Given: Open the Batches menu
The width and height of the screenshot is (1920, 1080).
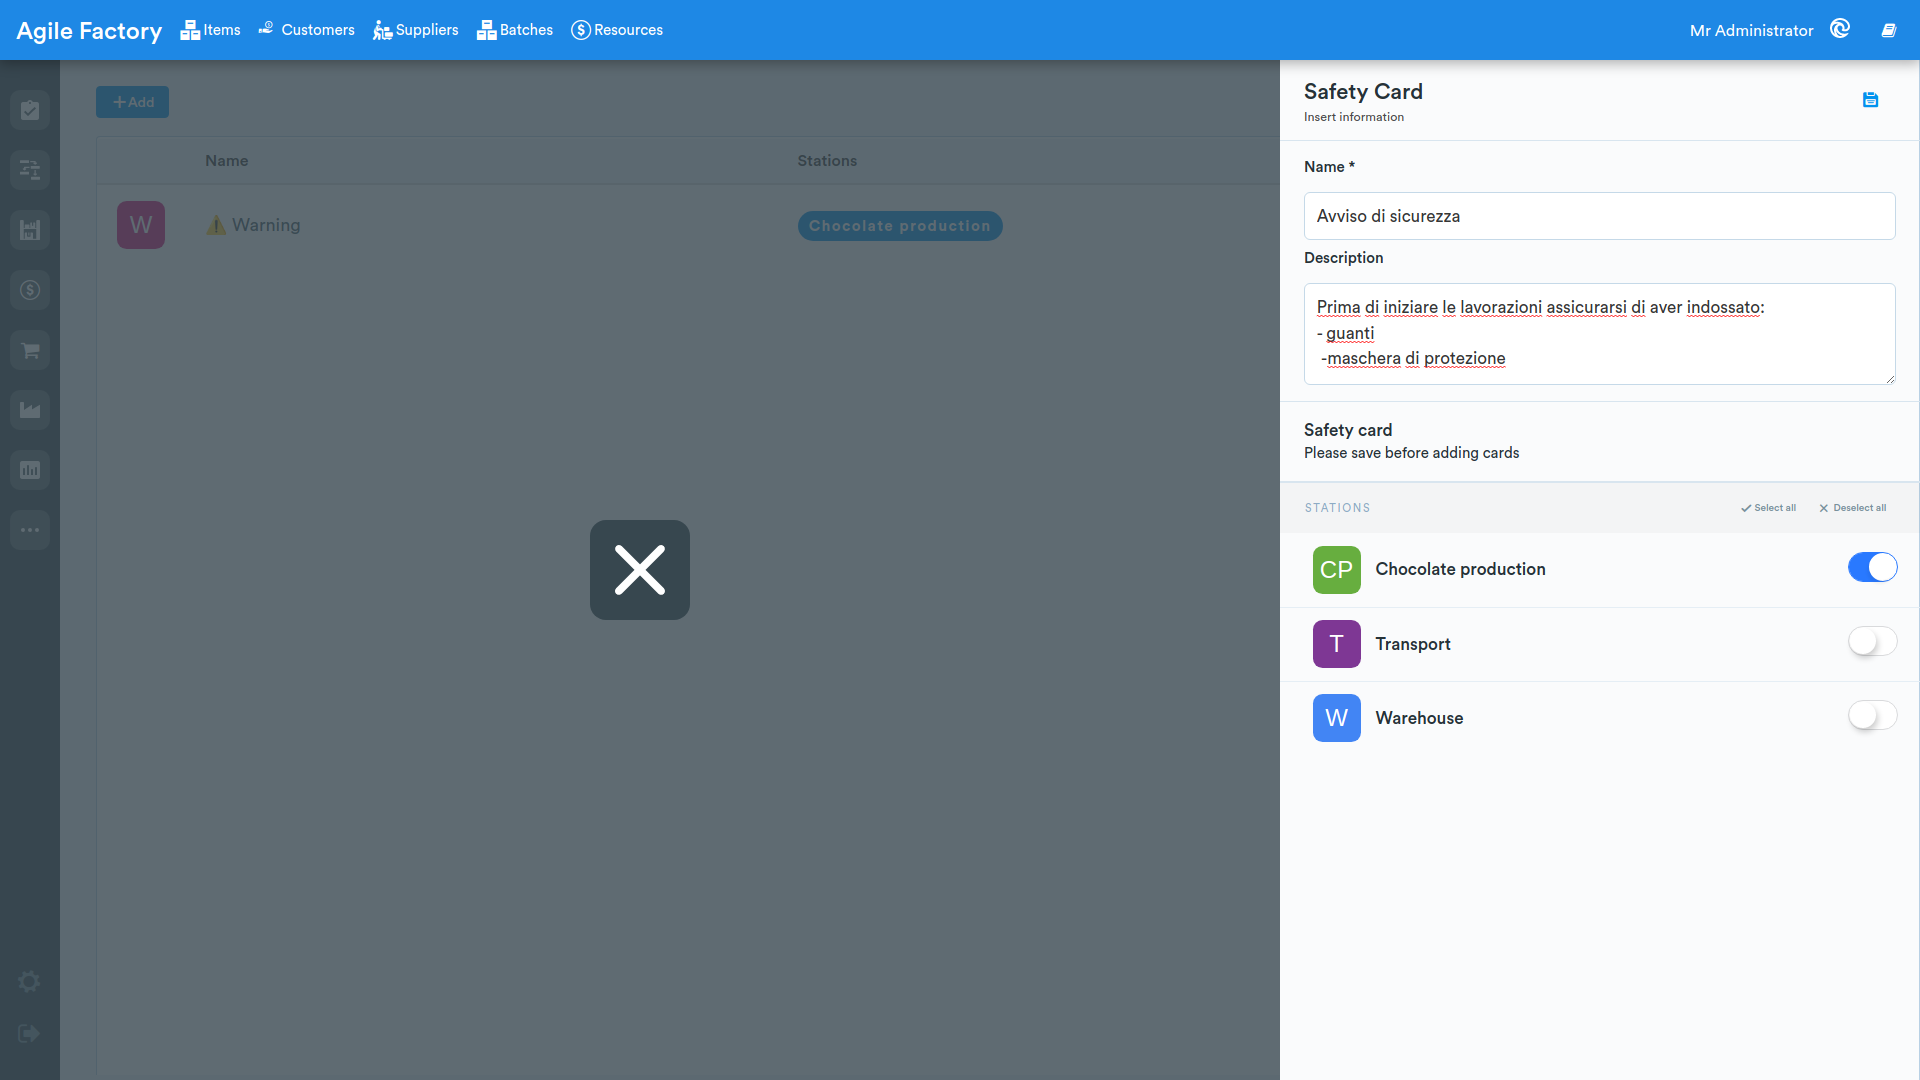Looking at the screenshot, I should [515, 30].
